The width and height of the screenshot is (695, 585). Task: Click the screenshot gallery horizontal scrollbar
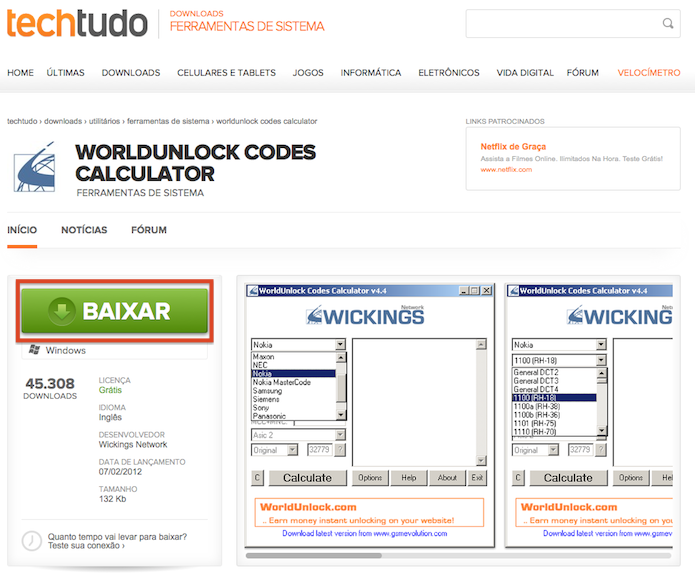coord(314,555)
